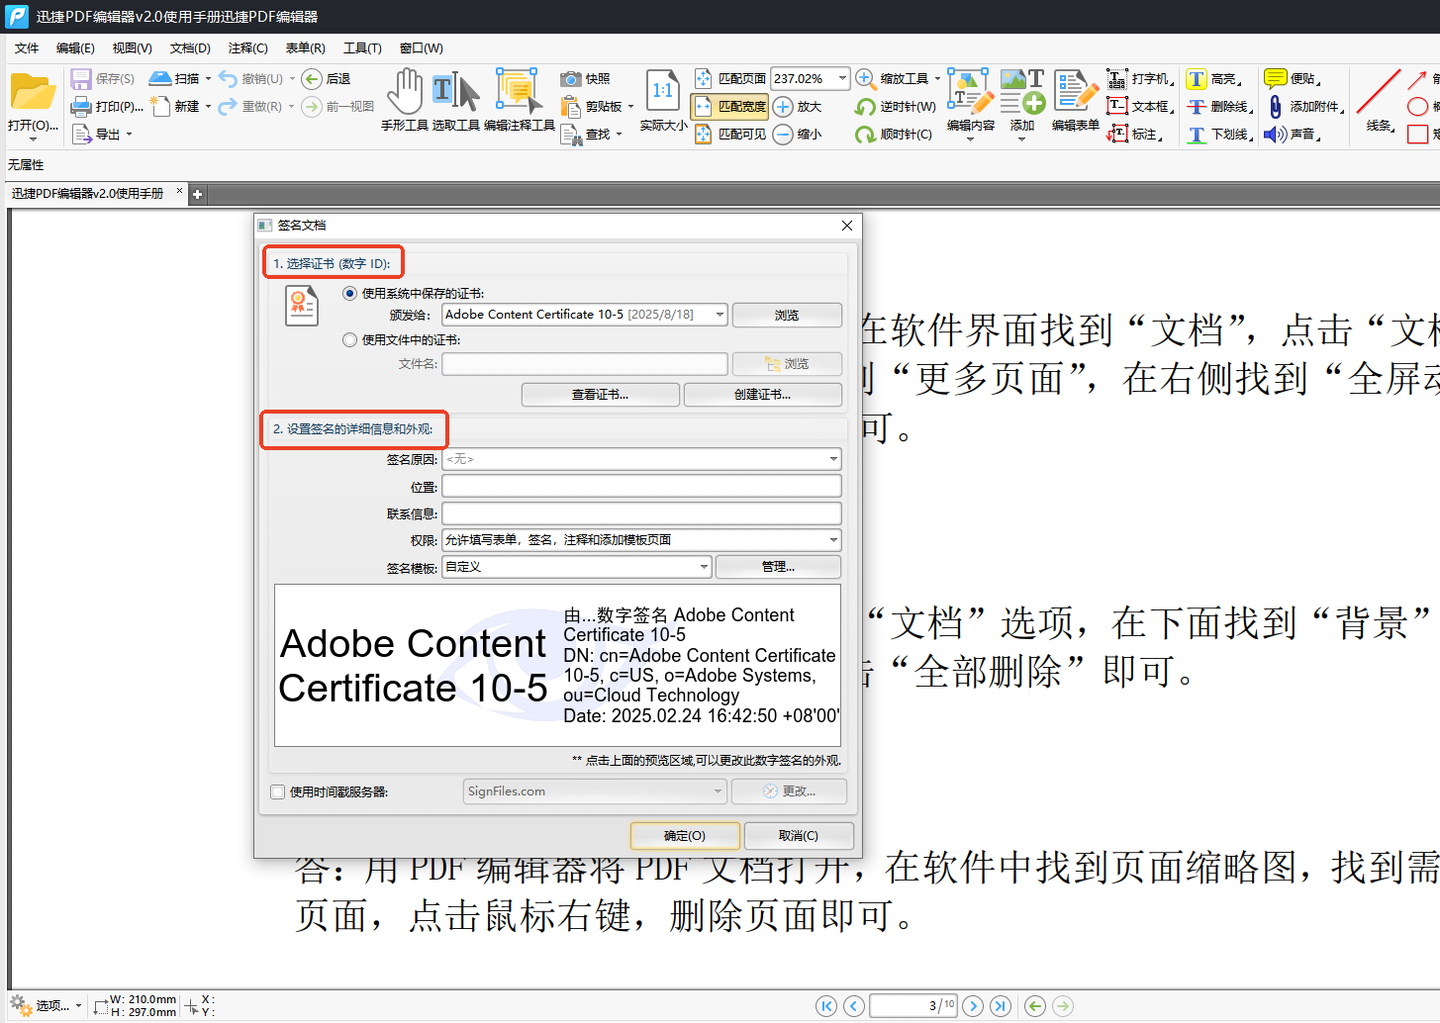The width and height of the screenshot is (1440, 1023).
Task: Expand the 扫描 scan dropdown arrow
Action: 208,78
